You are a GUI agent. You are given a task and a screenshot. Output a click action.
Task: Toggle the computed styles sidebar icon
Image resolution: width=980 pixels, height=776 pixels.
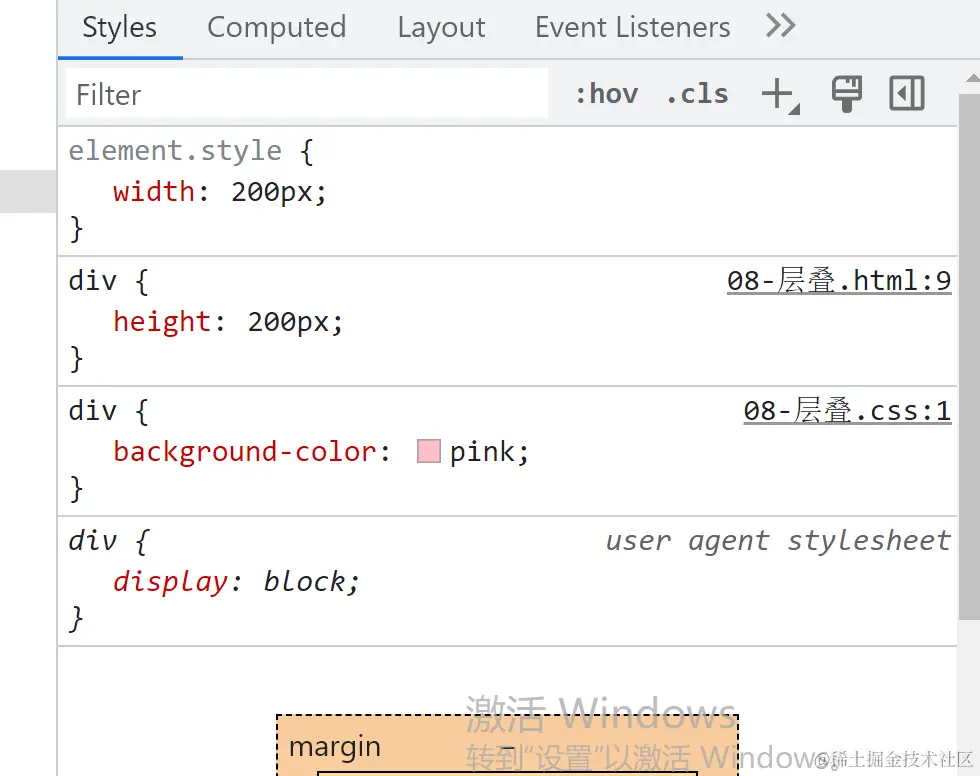coord(907,94)
